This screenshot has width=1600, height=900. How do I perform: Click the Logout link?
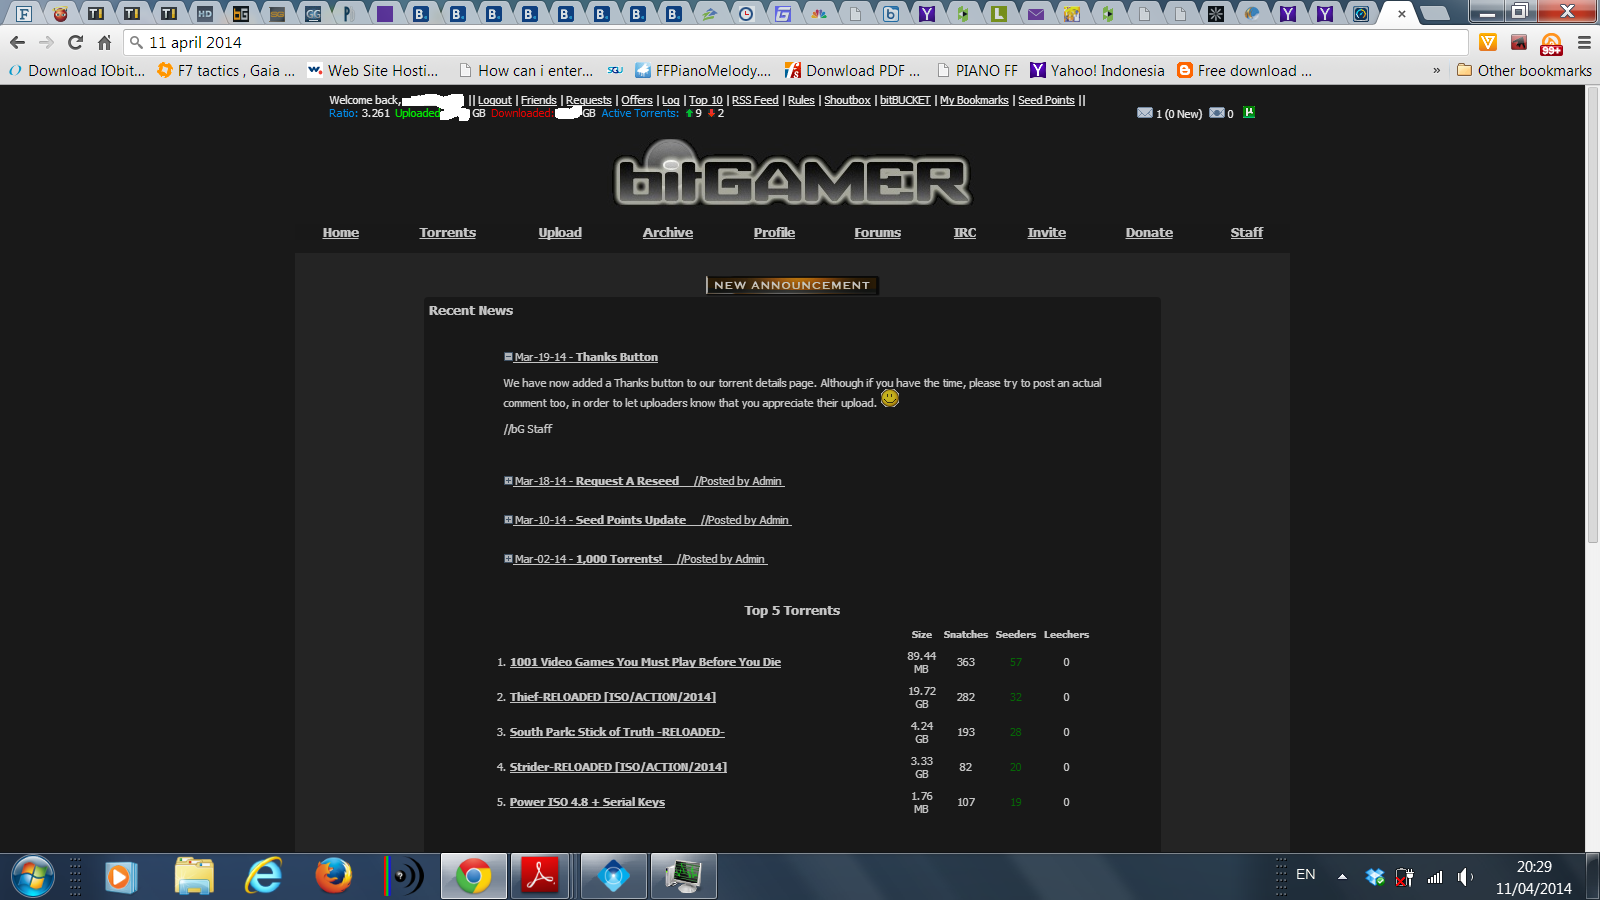(x=495, y=100)
